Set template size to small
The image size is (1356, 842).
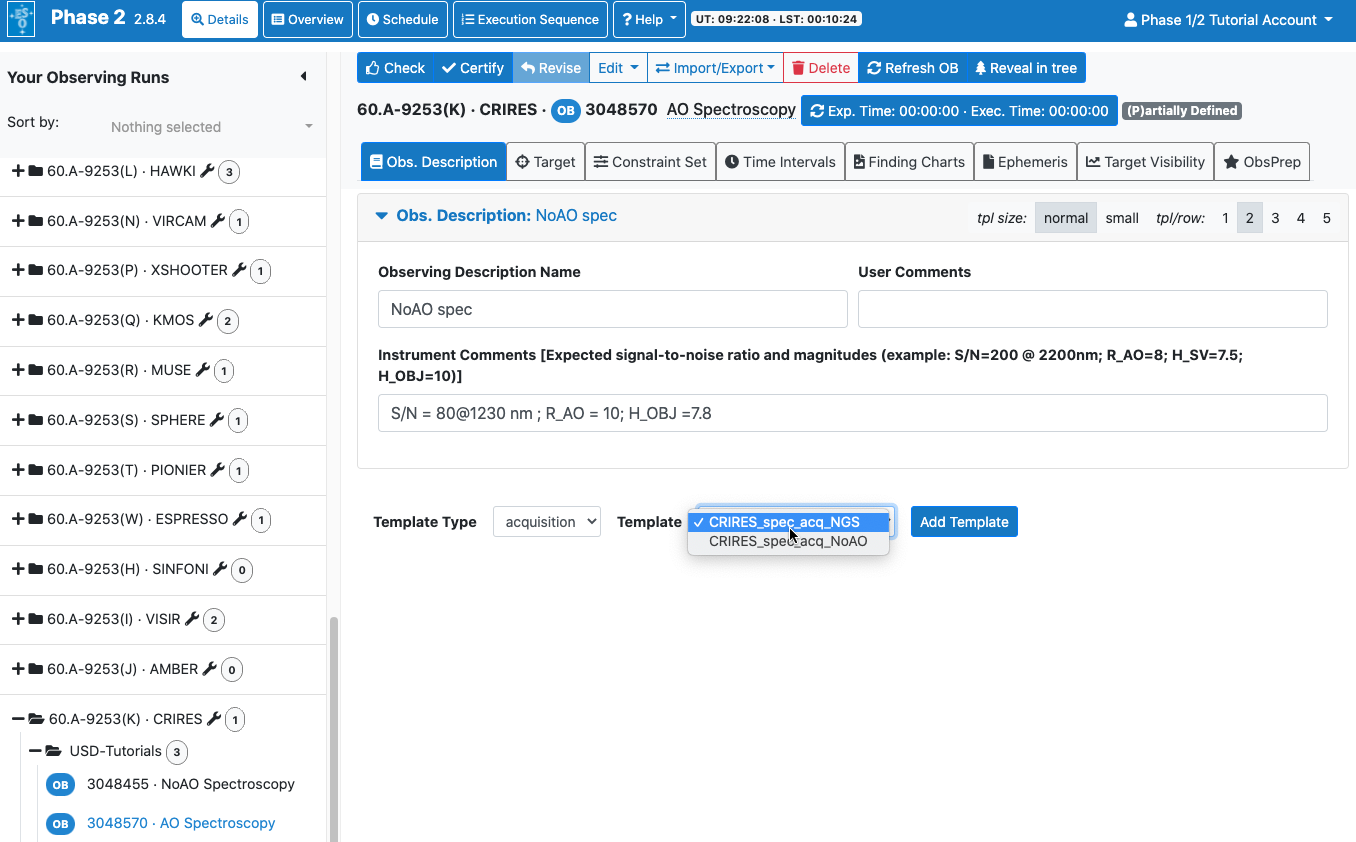[x=1121, y=218]
